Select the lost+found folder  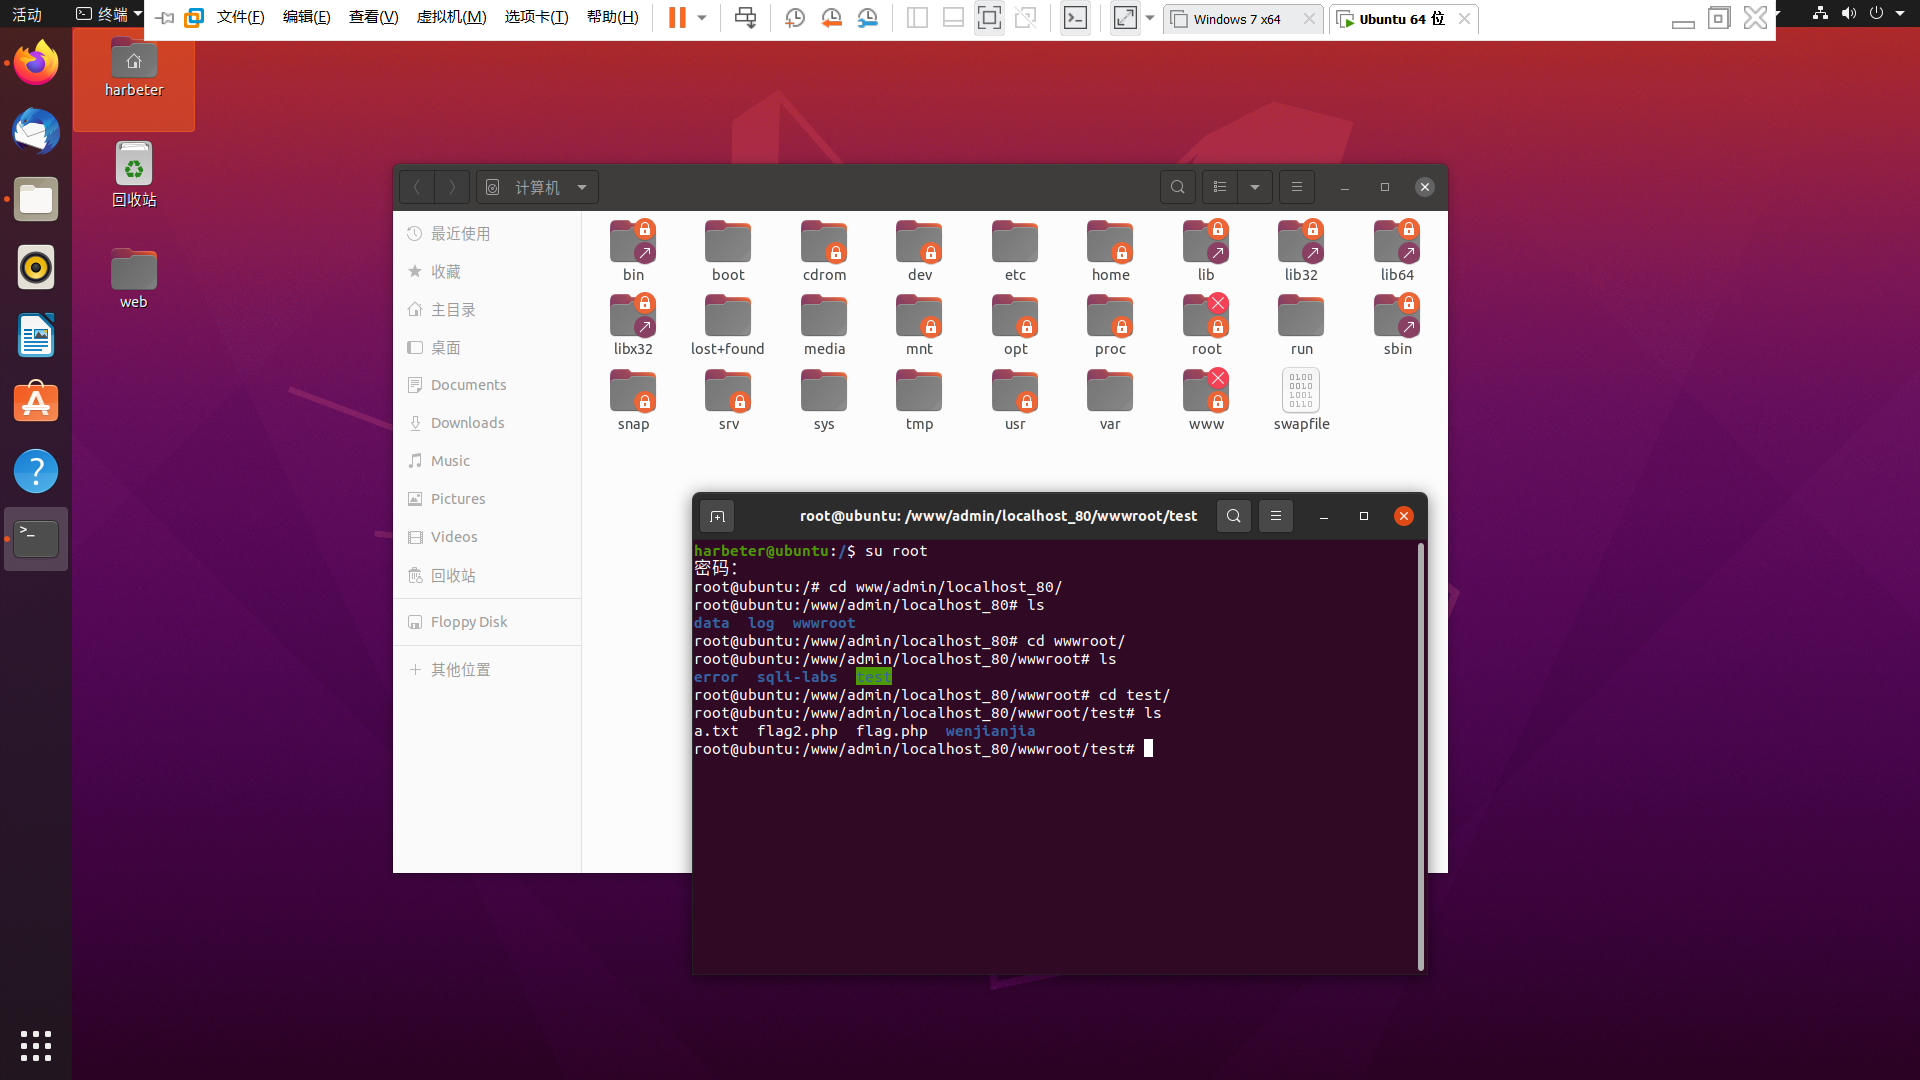tap(728, 326)
